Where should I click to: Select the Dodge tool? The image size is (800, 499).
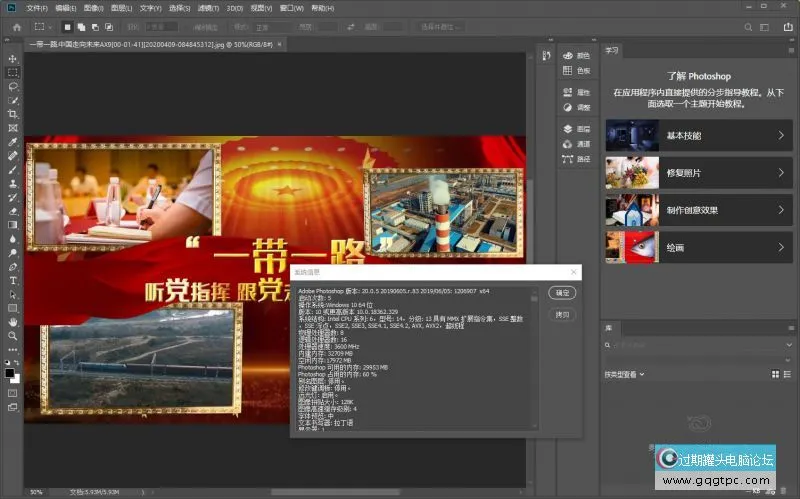(13, 253)
